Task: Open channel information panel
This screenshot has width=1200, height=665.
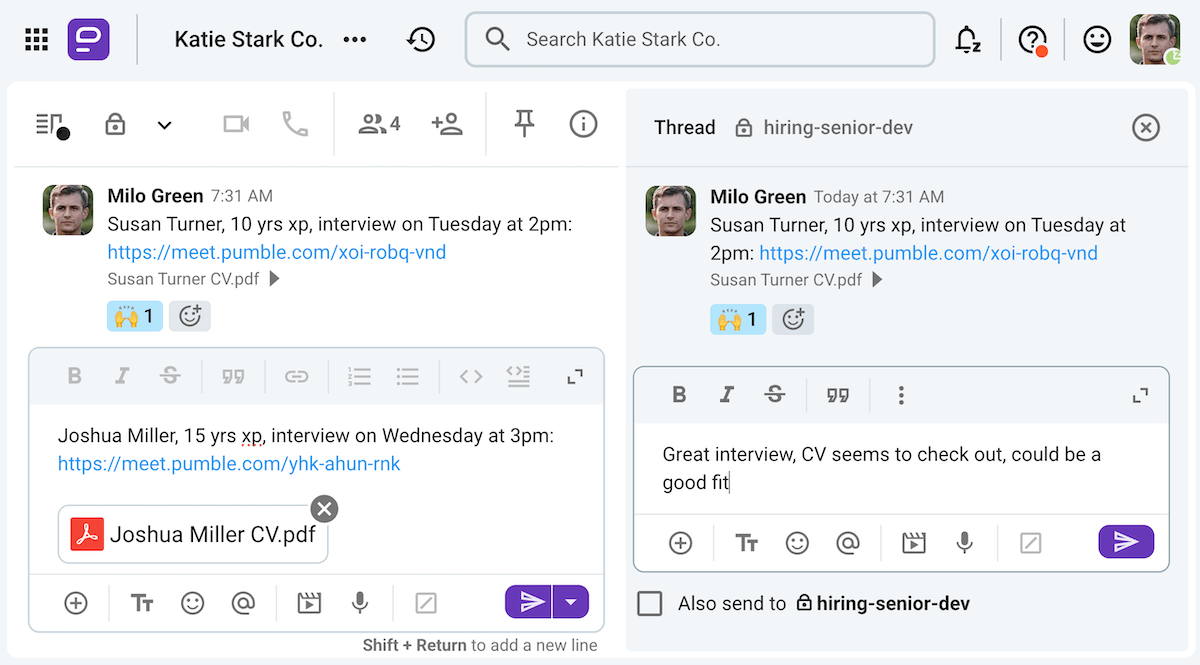Action: [x=583, y=123]
